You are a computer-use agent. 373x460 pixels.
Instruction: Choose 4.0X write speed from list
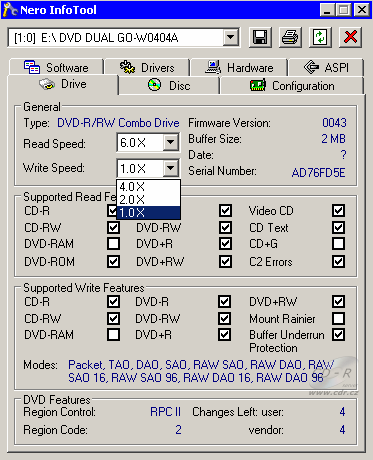148,187
